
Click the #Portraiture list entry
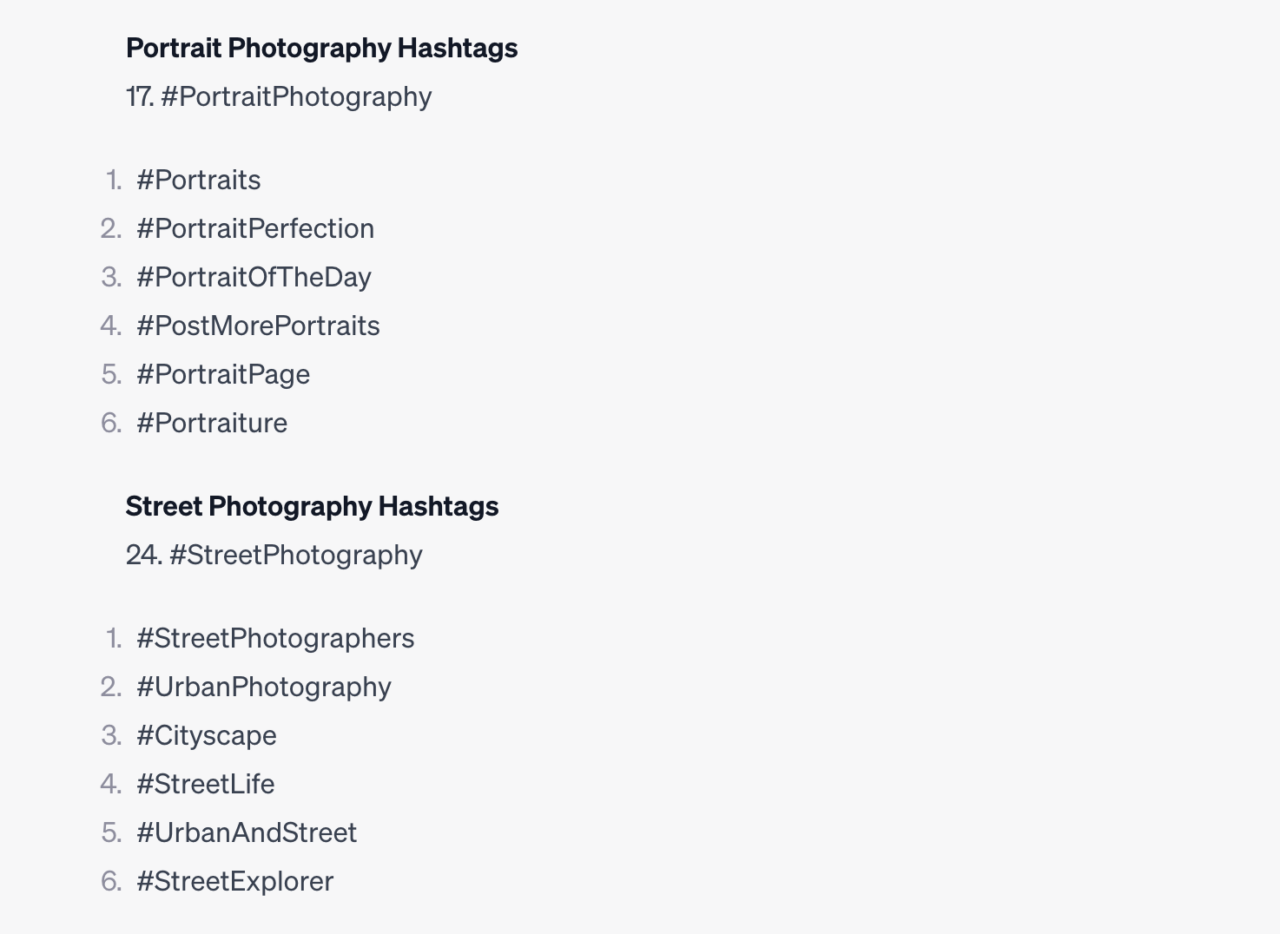click(212, 423)
